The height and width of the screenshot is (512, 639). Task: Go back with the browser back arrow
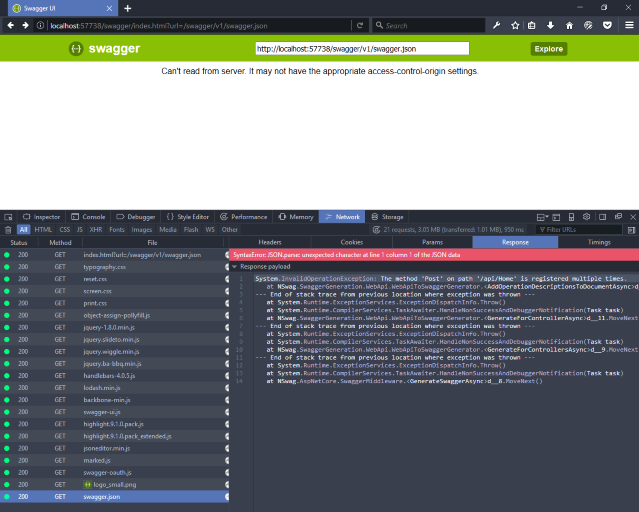pyautogui.click(x=11, y=25)
